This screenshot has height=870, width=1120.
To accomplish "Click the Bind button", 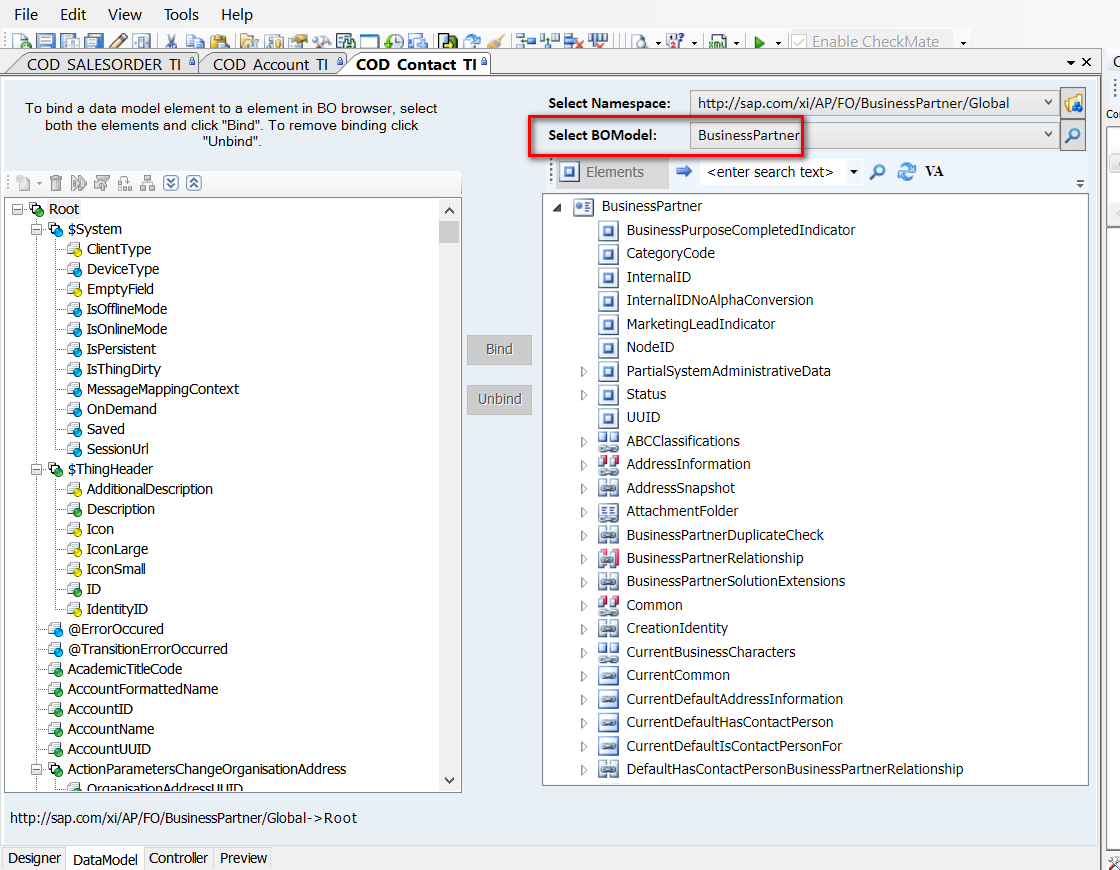I will pos(499,349).
